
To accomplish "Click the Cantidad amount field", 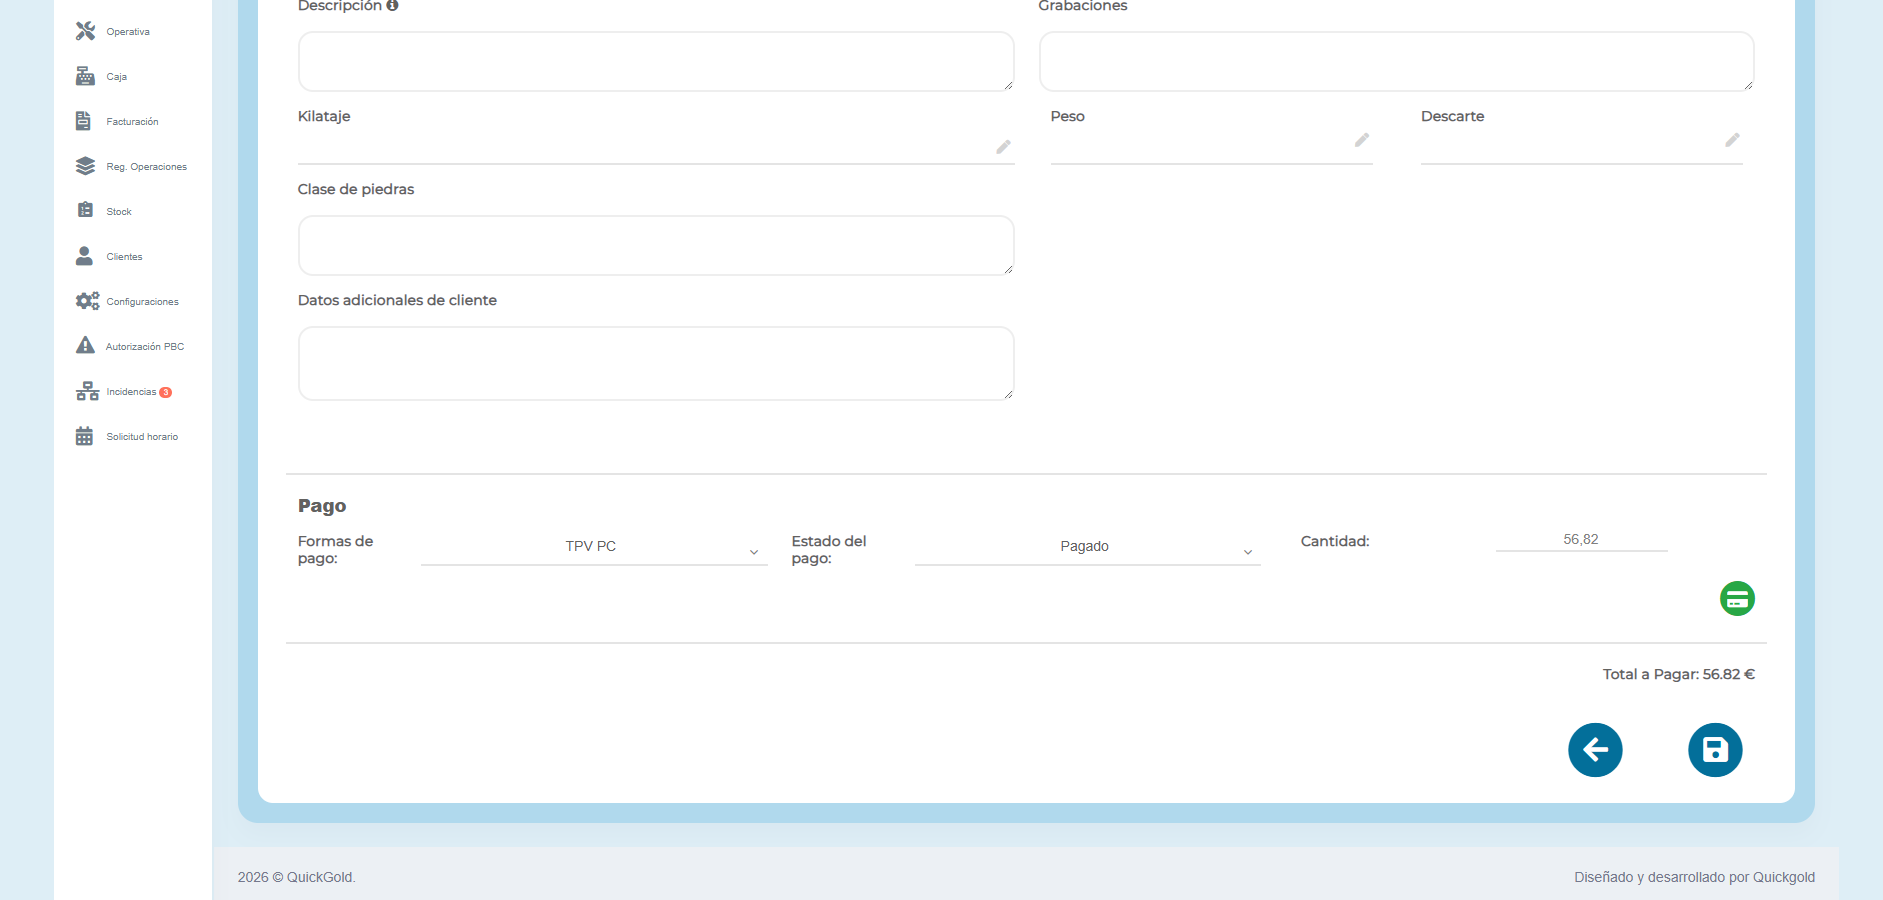I will (1580, 540).
